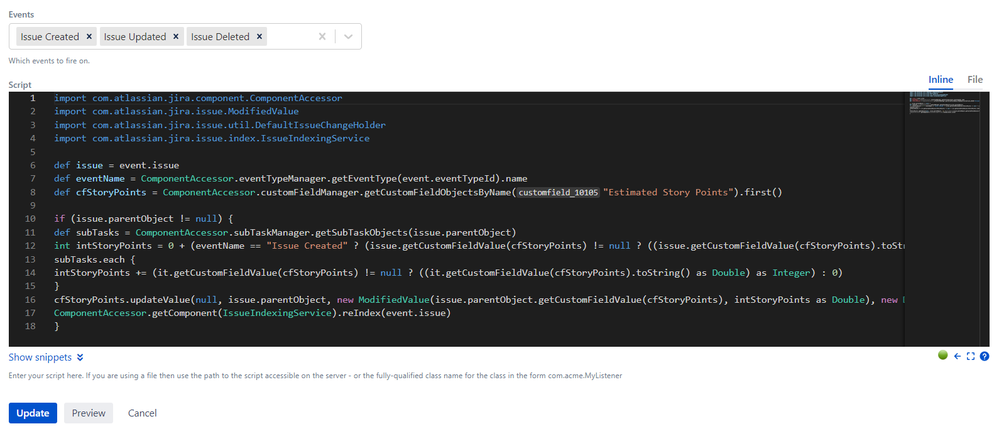Clear all selected events

click(x=322, y=36)
